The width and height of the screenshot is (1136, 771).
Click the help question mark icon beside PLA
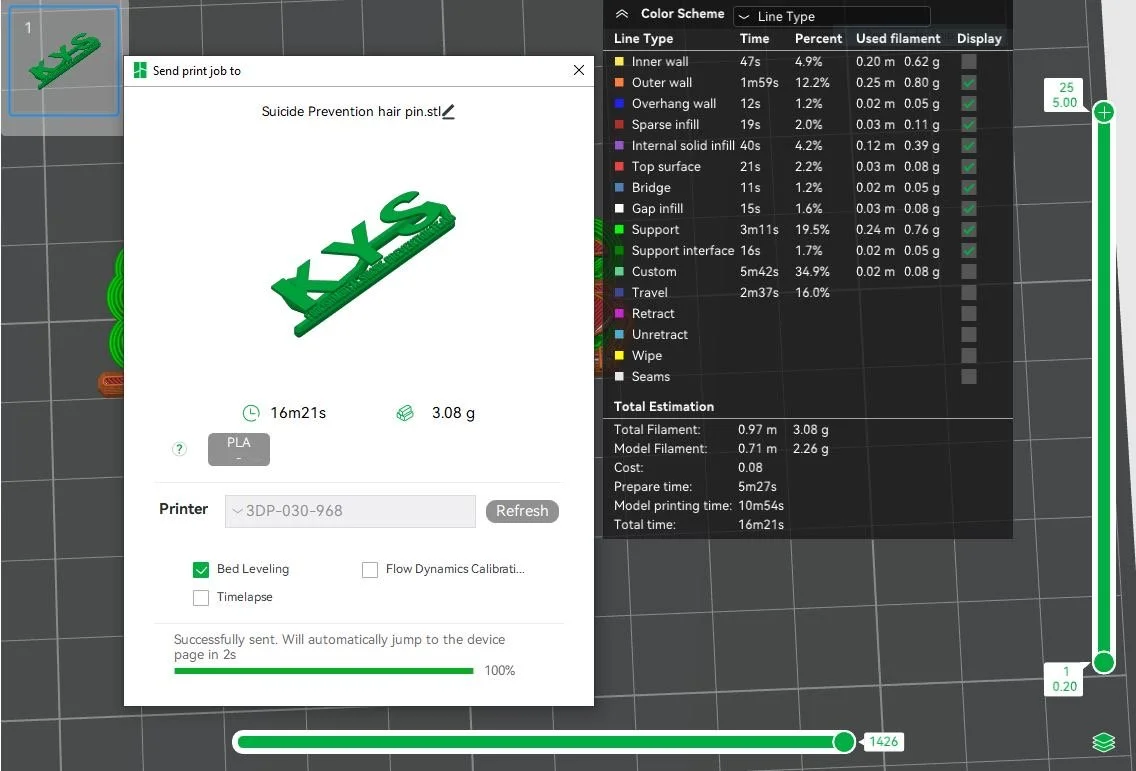[179, 449]
